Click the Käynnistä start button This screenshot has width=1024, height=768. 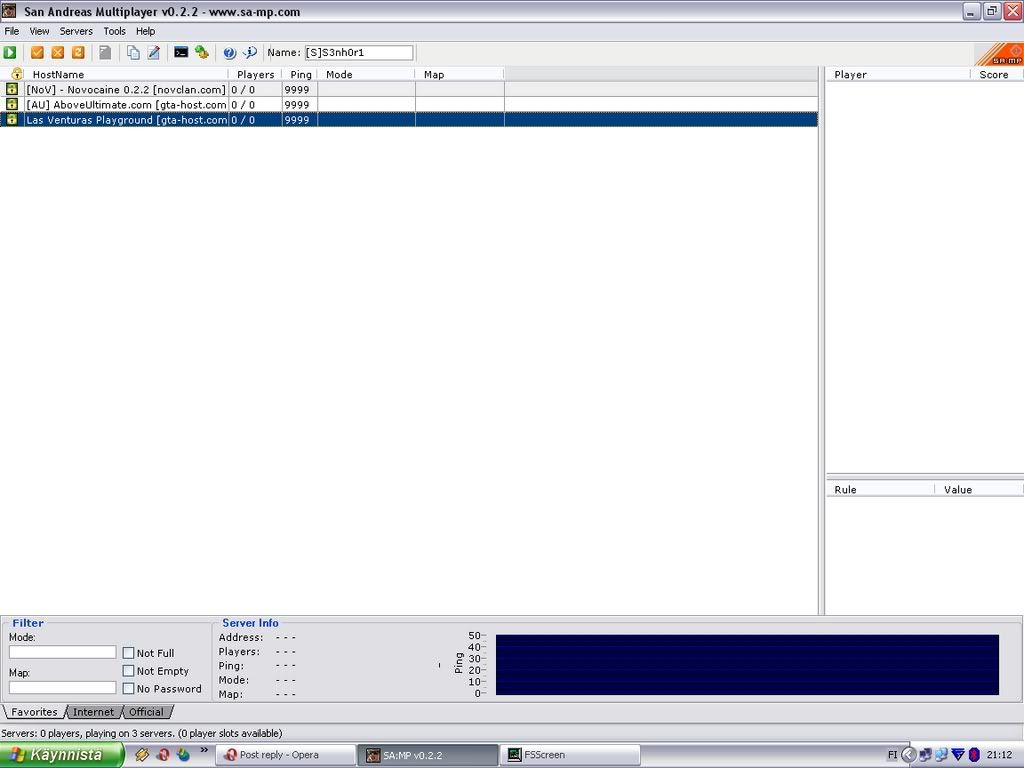(x=60, y=755)
